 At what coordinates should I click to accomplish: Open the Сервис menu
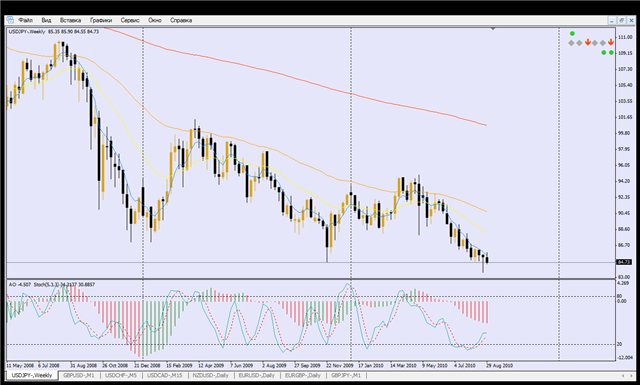130,20
